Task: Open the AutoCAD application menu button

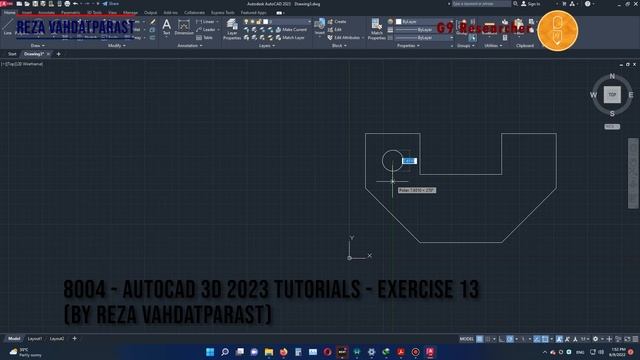Action: coord(6,4)
